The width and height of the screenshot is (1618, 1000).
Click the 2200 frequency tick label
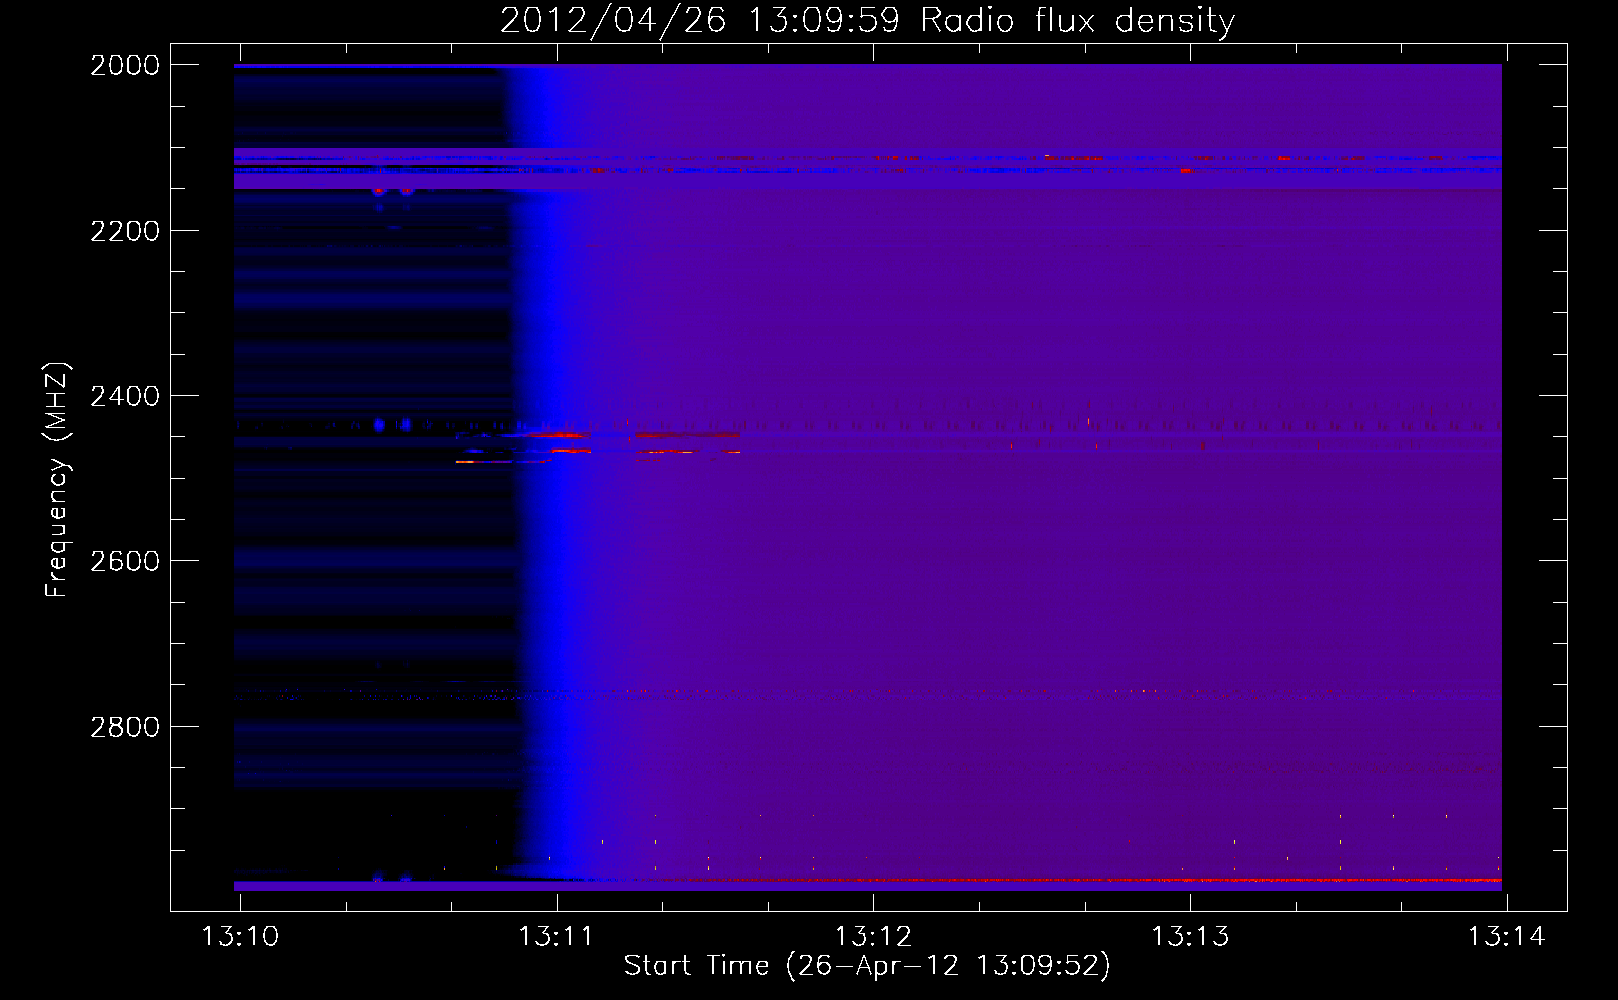[125, 231]
